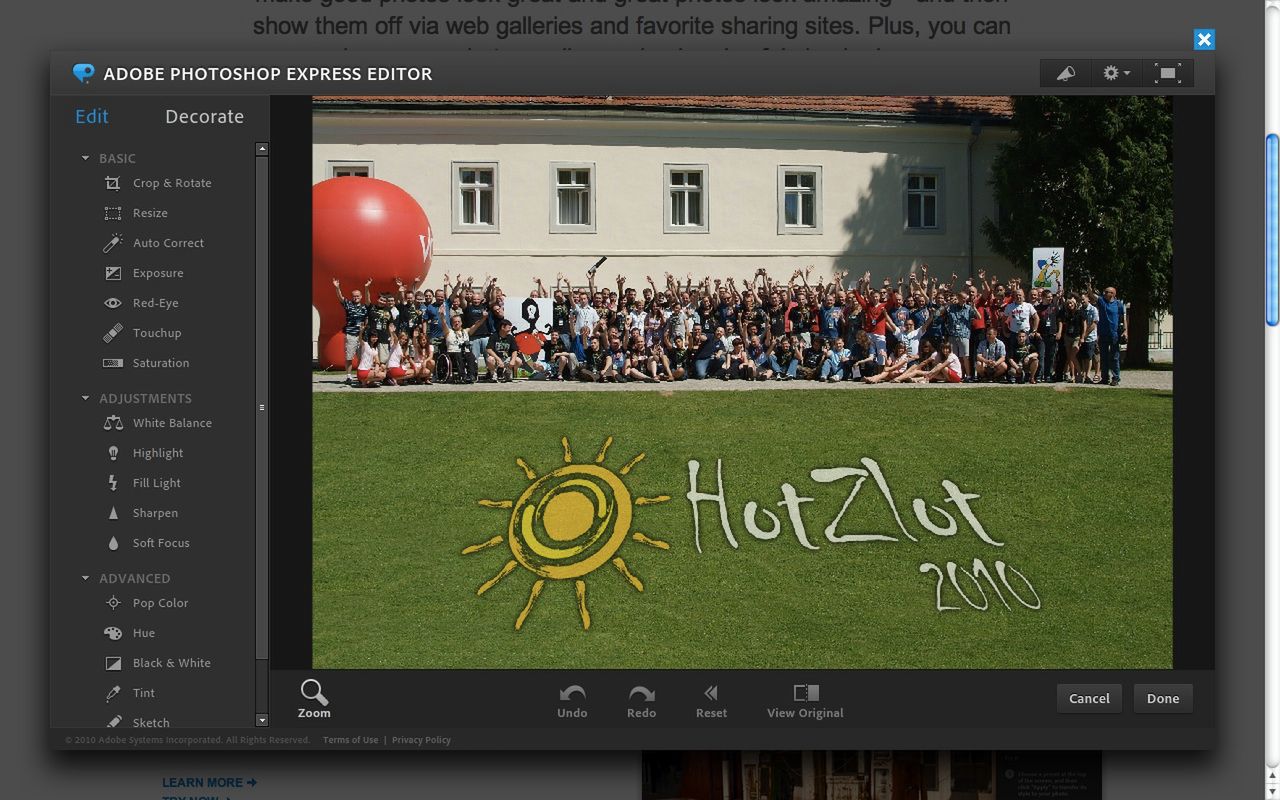Select the Crop & Rotate tool
1280x800 pixels.
click(171, 183)
